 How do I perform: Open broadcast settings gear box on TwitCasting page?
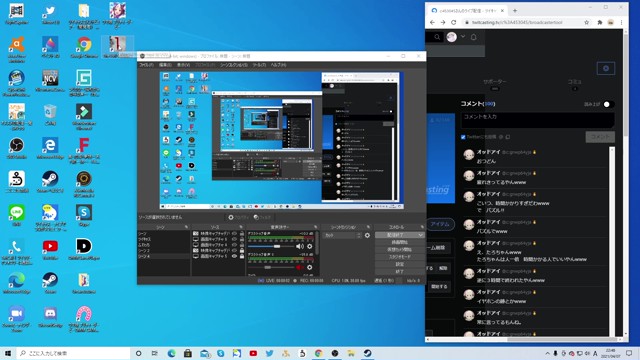pos(606,68)
